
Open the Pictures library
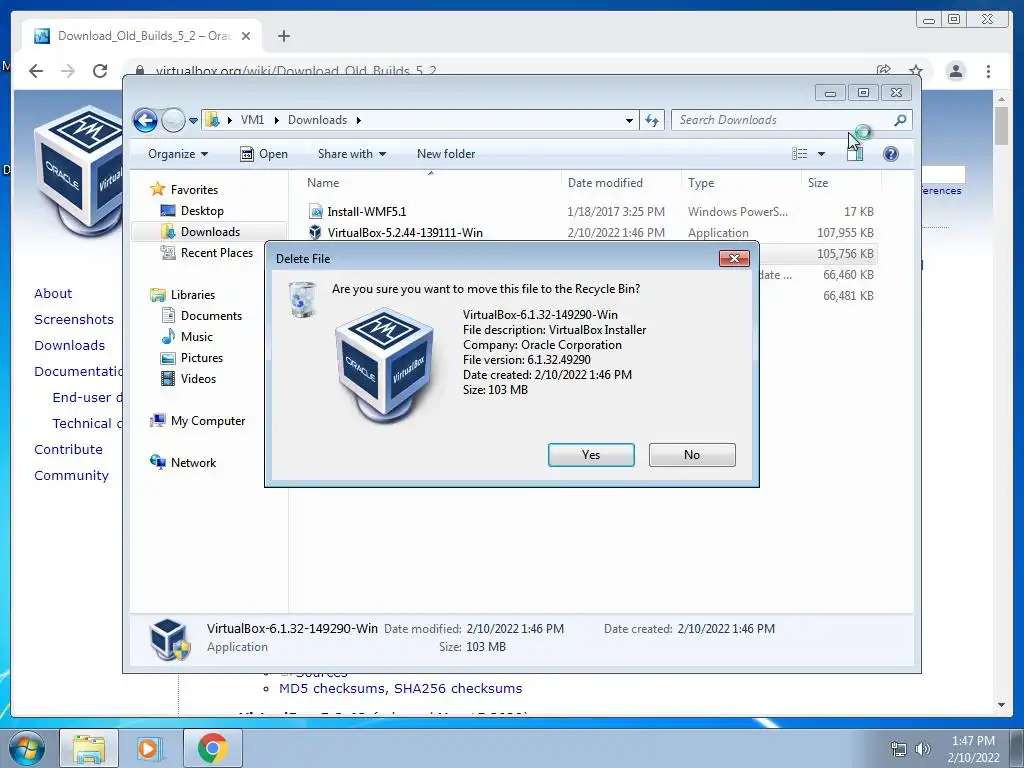[201, 357]
